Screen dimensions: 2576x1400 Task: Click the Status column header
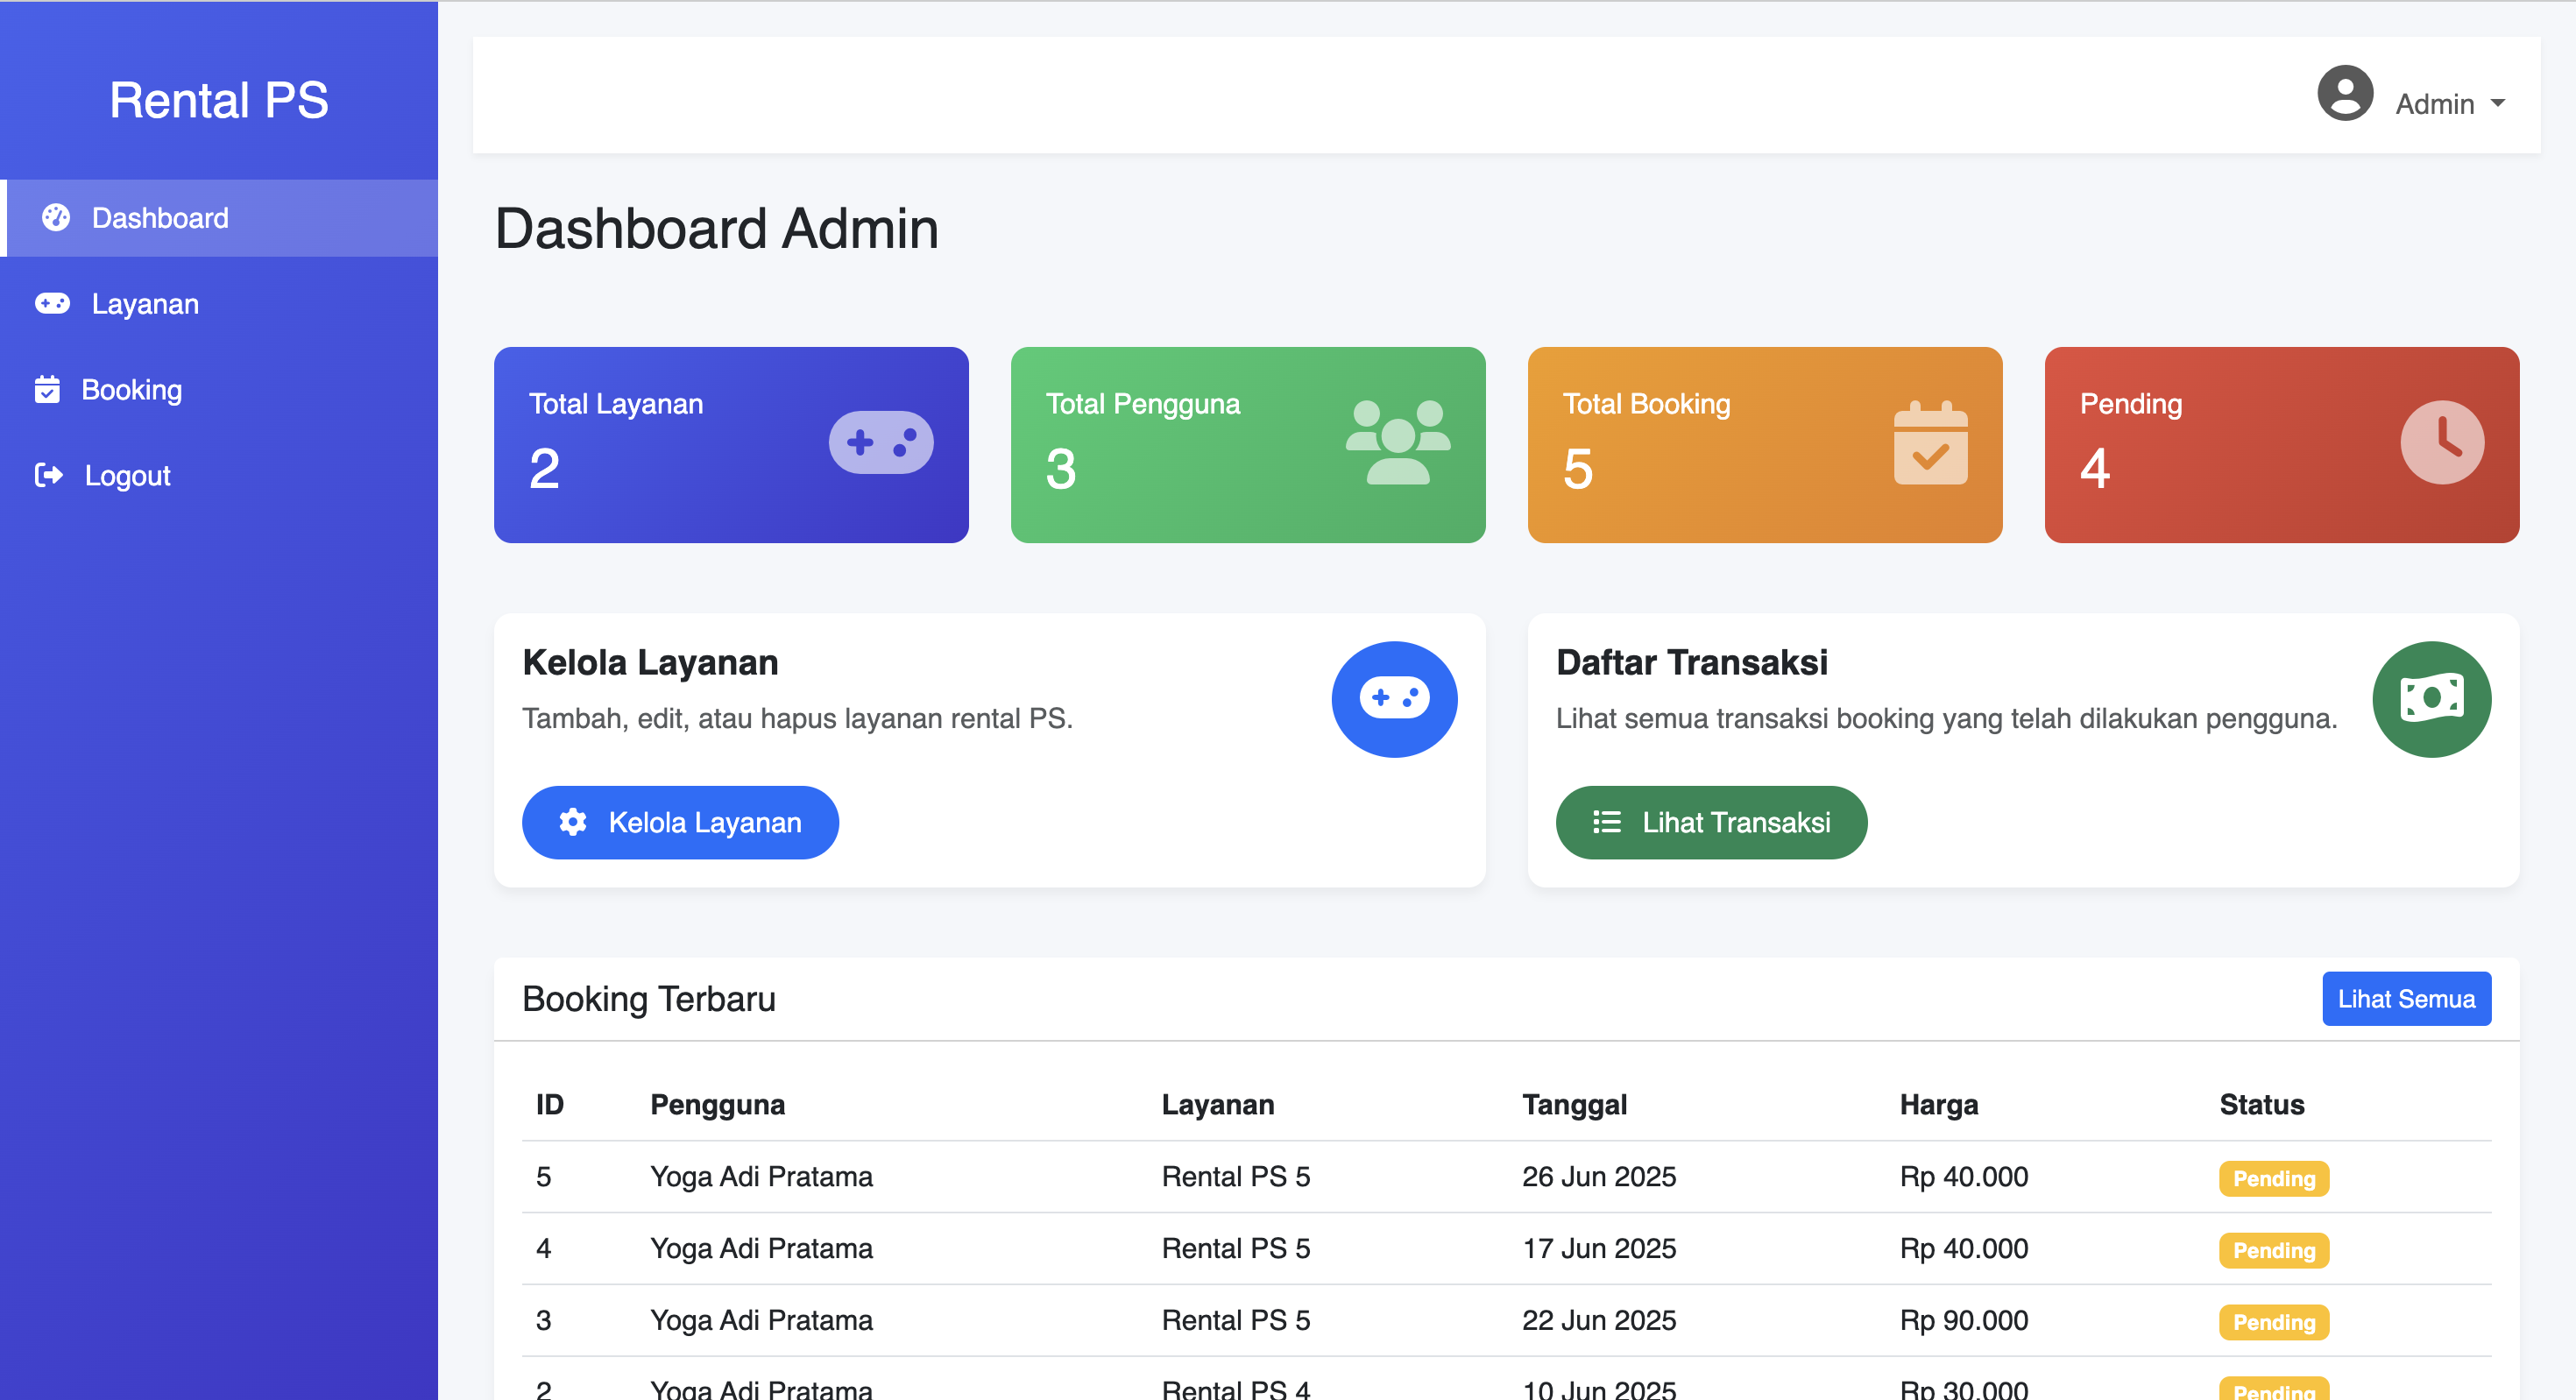tap(2261, 1104)
